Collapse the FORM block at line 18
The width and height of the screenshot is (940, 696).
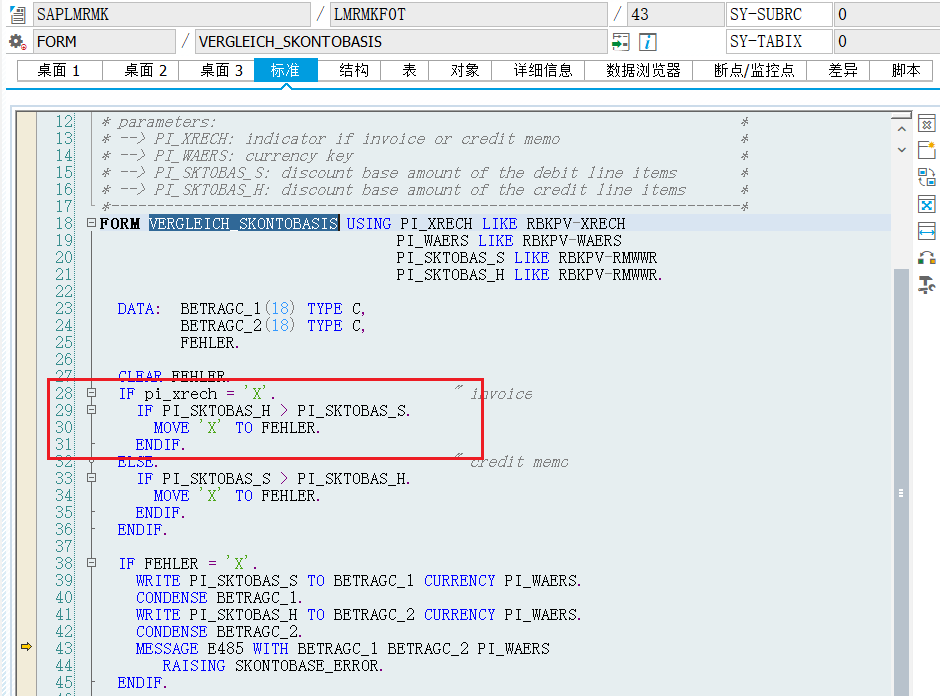91,223
